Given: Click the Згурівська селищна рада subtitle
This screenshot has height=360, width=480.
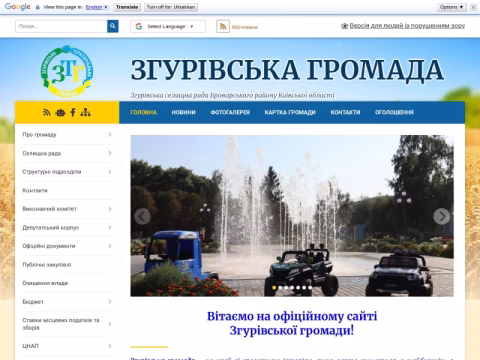Looking at the screenshot, I should coord(232,95).
